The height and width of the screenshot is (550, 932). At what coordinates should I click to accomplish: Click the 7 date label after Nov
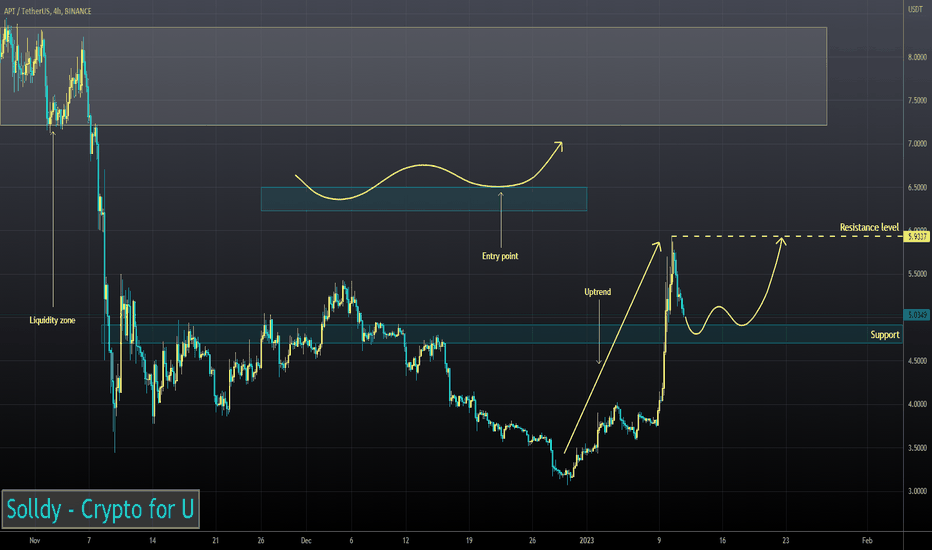(x=89, y=540)
